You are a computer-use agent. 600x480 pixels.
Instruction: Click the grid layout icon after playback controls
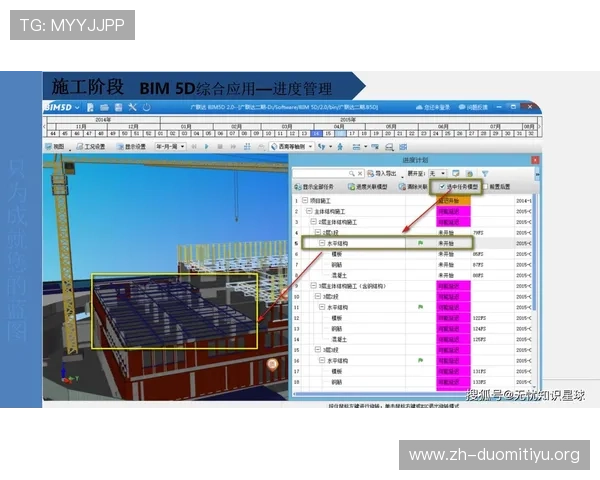pyautogui.click(x=247, y=147)
